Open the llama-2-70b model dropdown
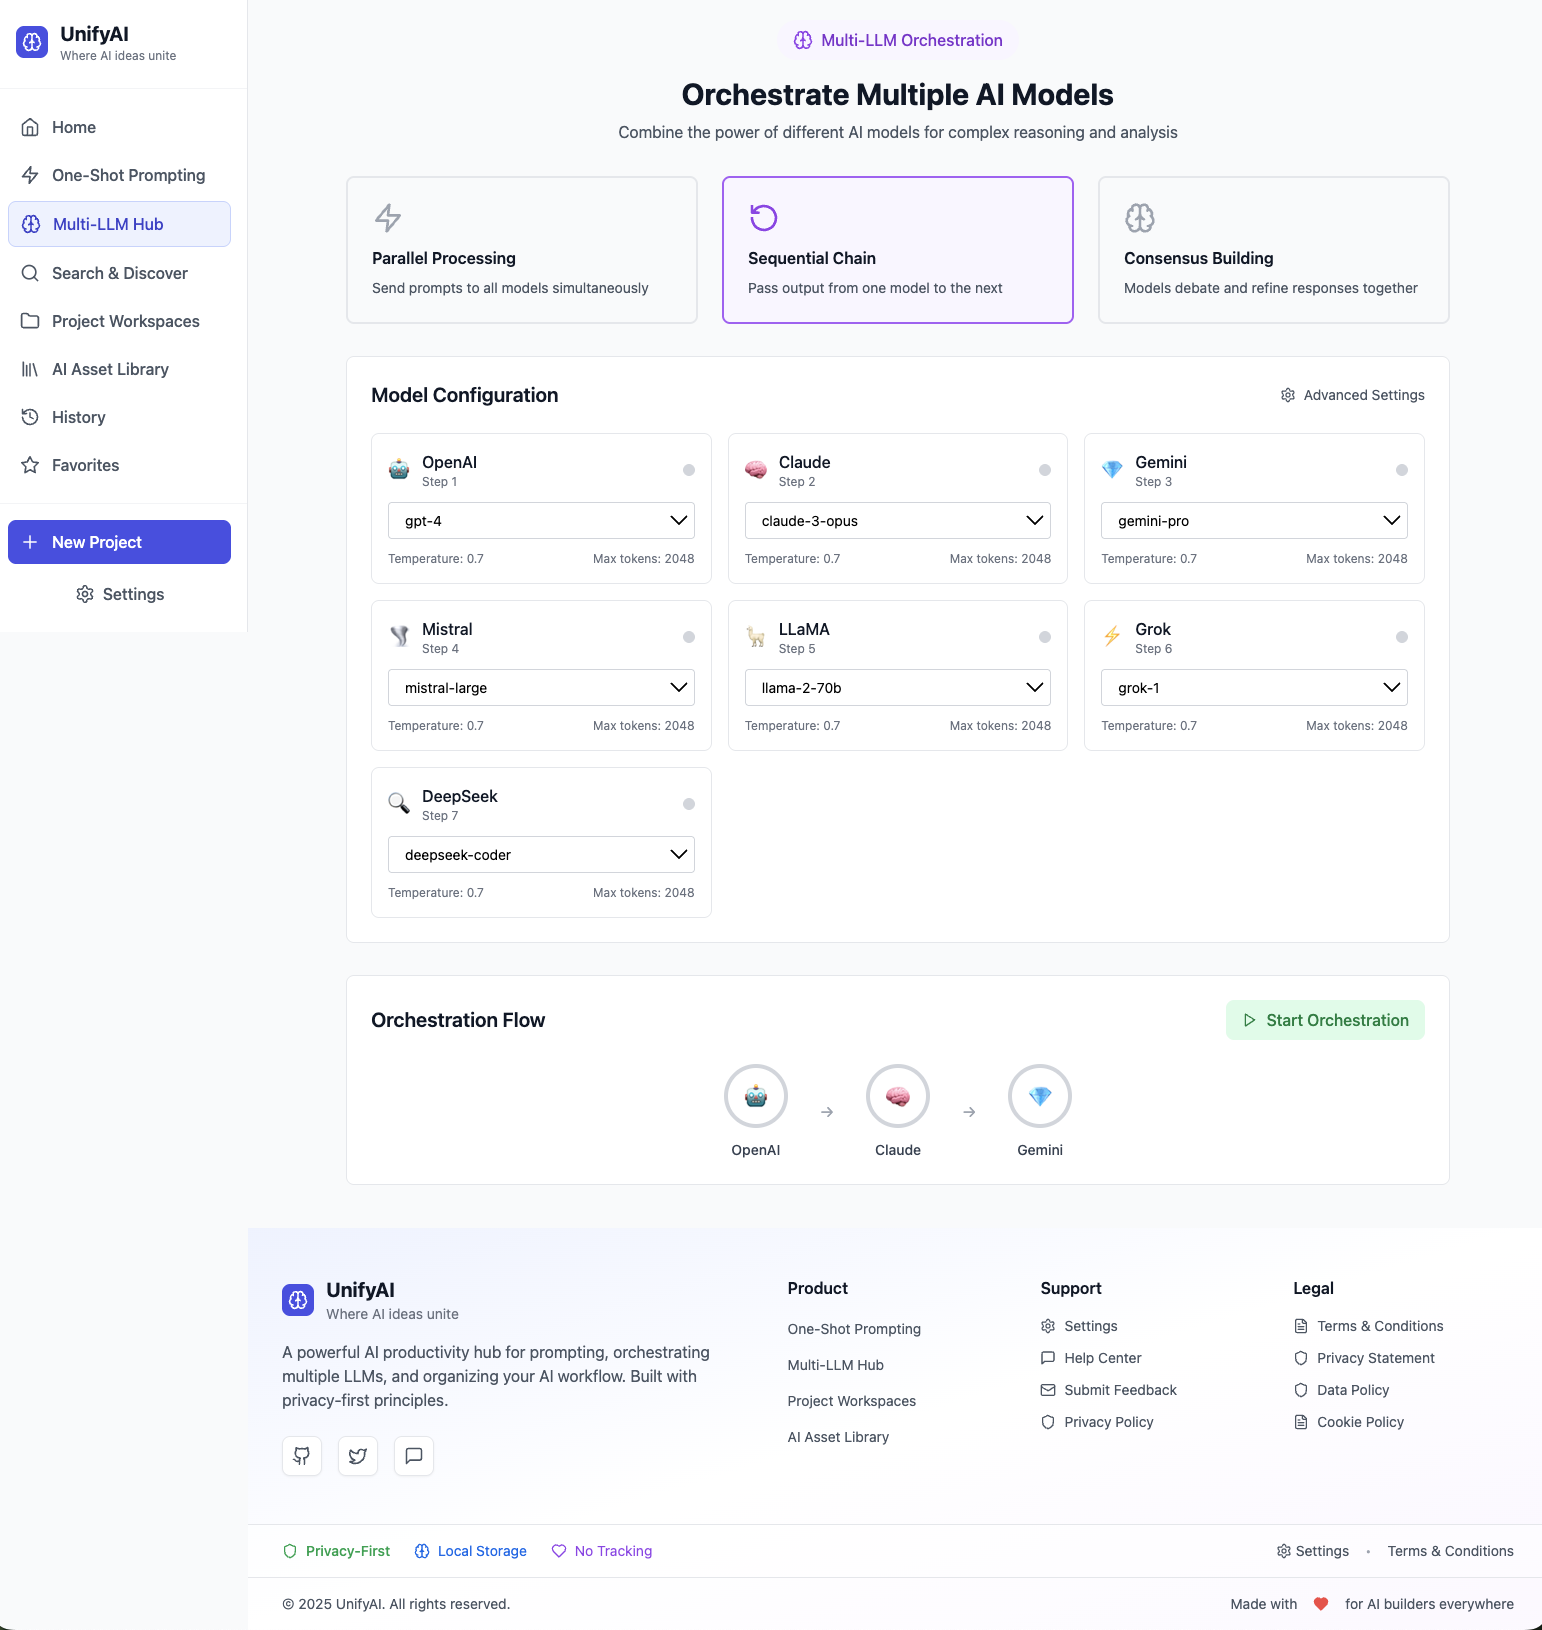The width and height of the screenshot is (1542, 1630). pos(898,688)
